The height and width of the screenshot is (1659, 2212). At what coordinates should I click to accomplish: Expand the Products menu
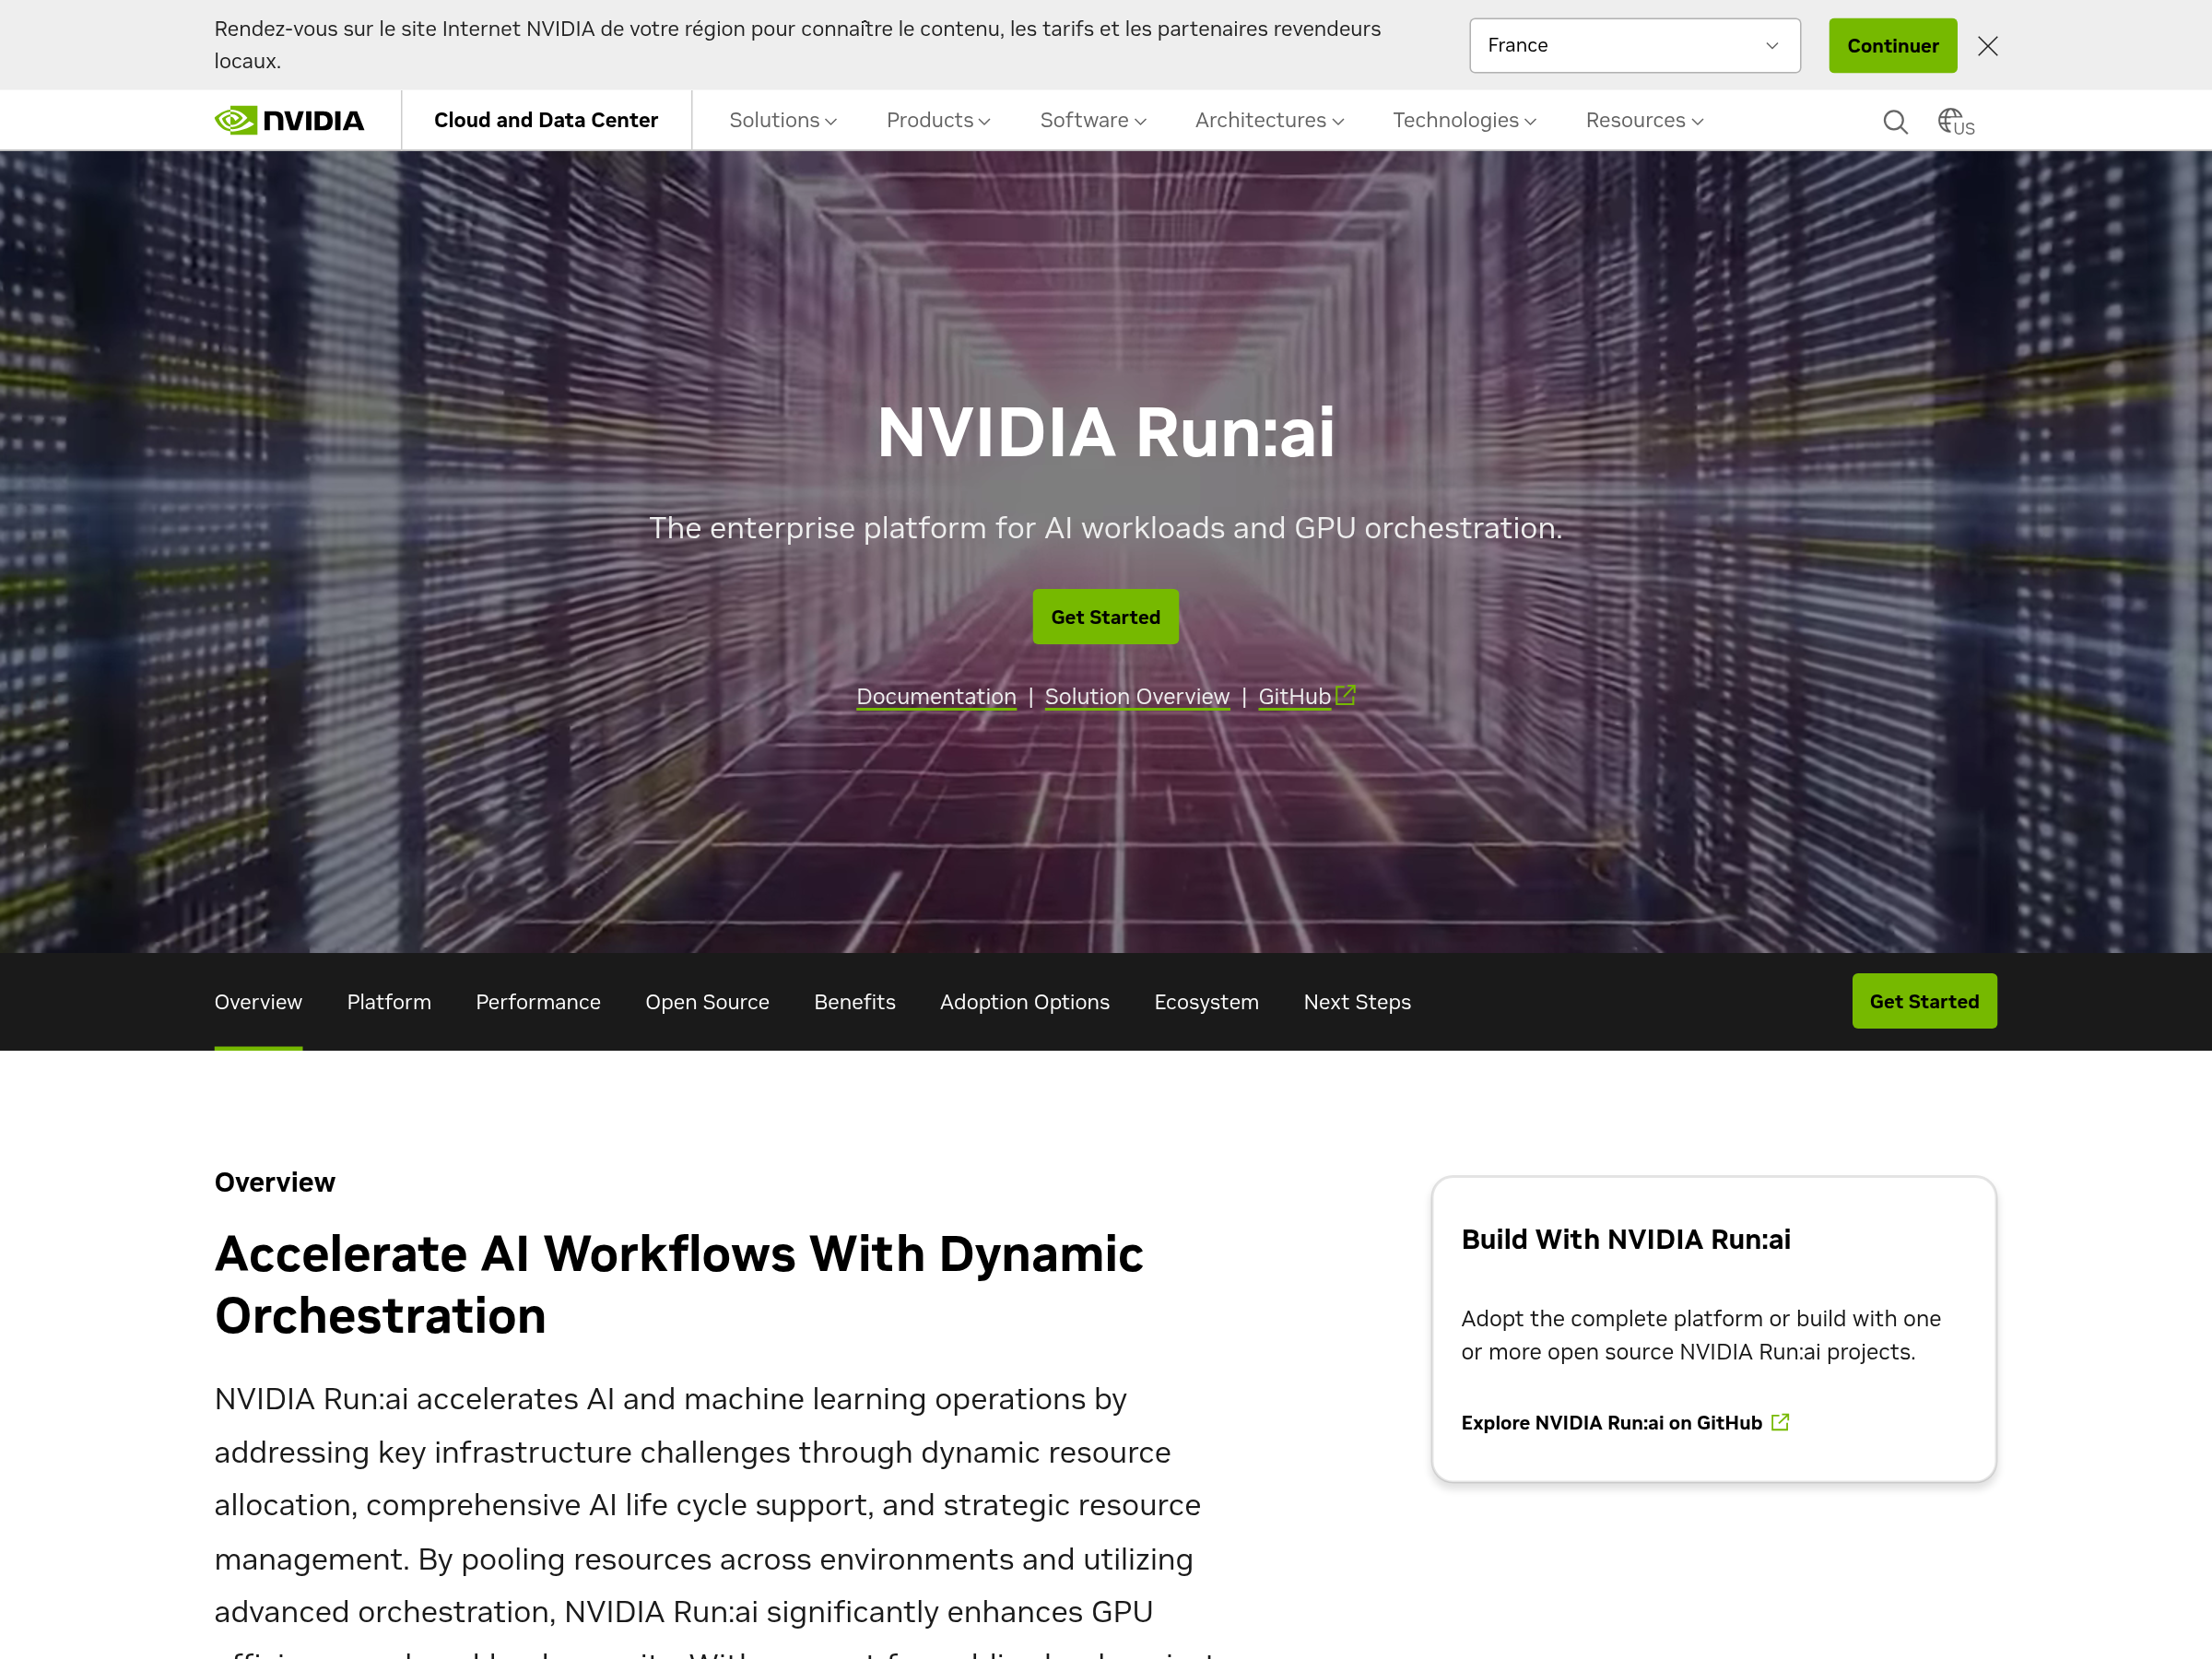(x=937, y=120)
